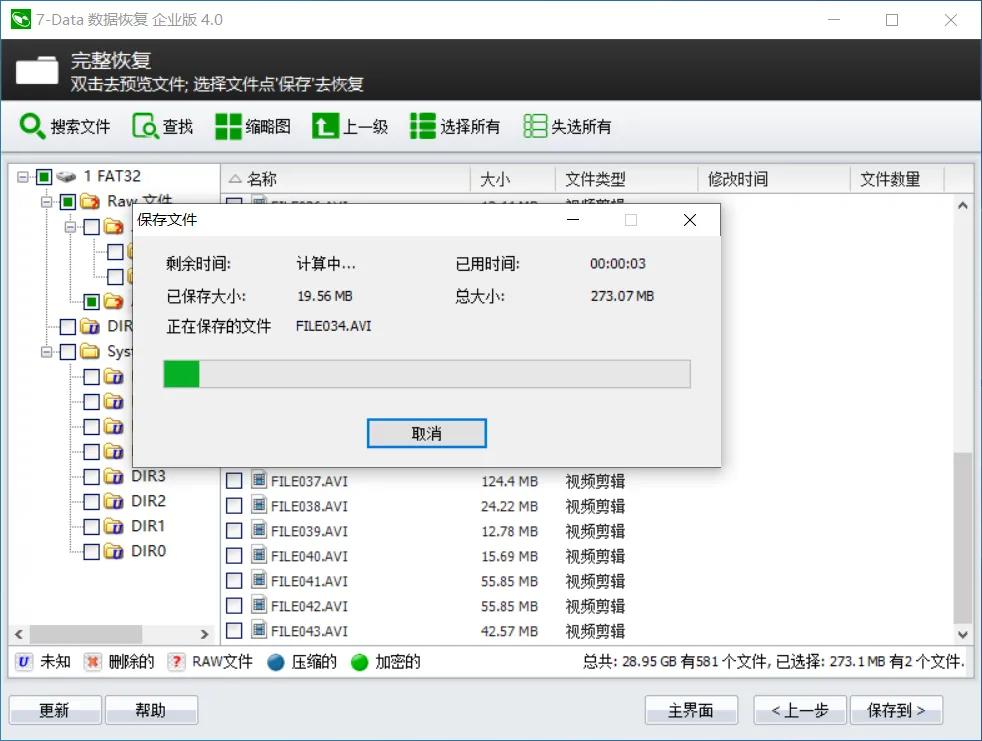Click 失选所有 to deselect all files

(x=563, y=127)
